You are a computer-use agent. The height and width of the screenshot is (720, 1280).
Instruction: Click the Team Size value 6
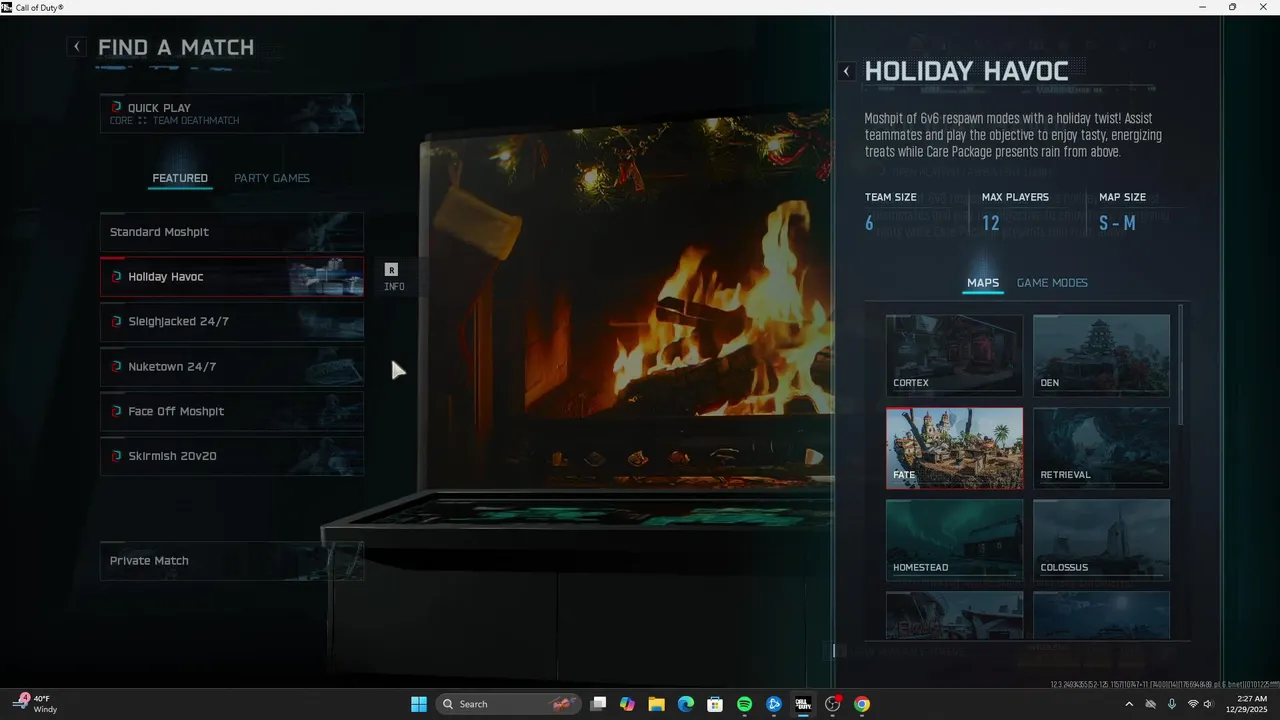[x=869, y=223]
